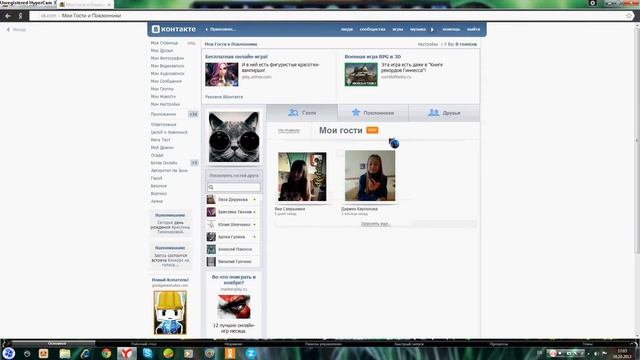Switch to the Поклонники tab
Image resolution: width=640 pixels, height=360 pixels.
tap(373, 113)
